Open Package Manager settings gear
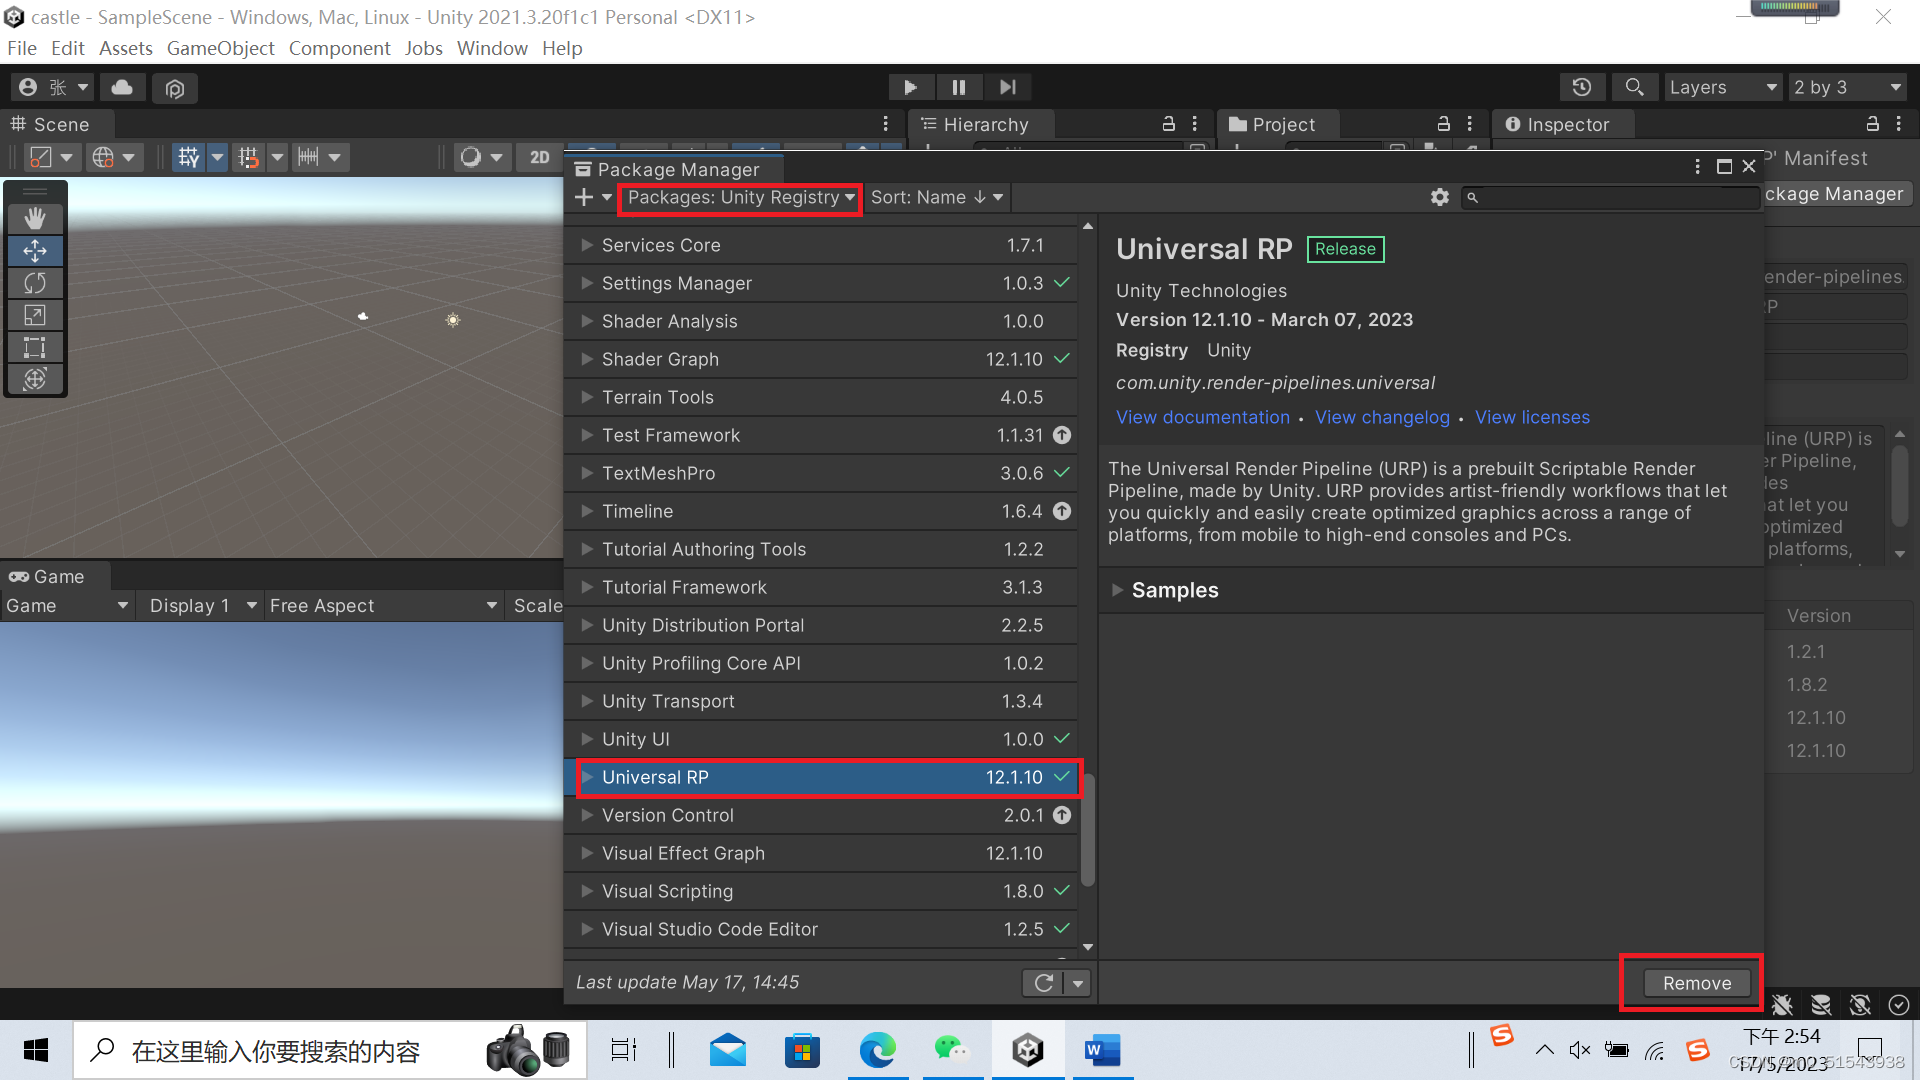The image size is (1920, 1080). tap(1439, 197)
